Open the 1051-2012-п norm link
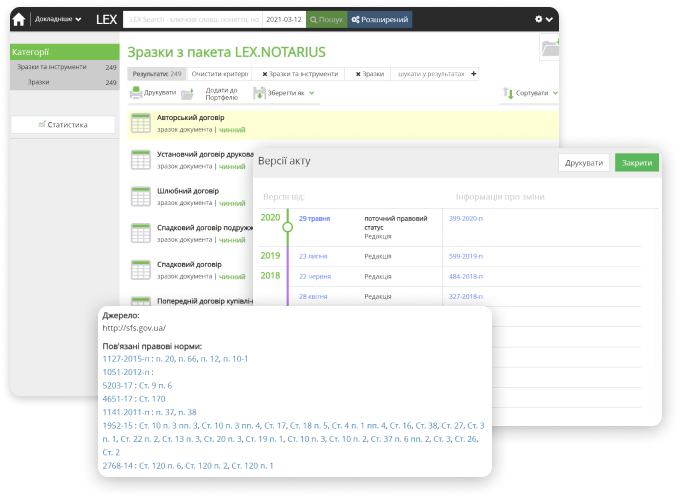Image resolution: width=682 pixels, height=500 pixels. click(126, 372)
